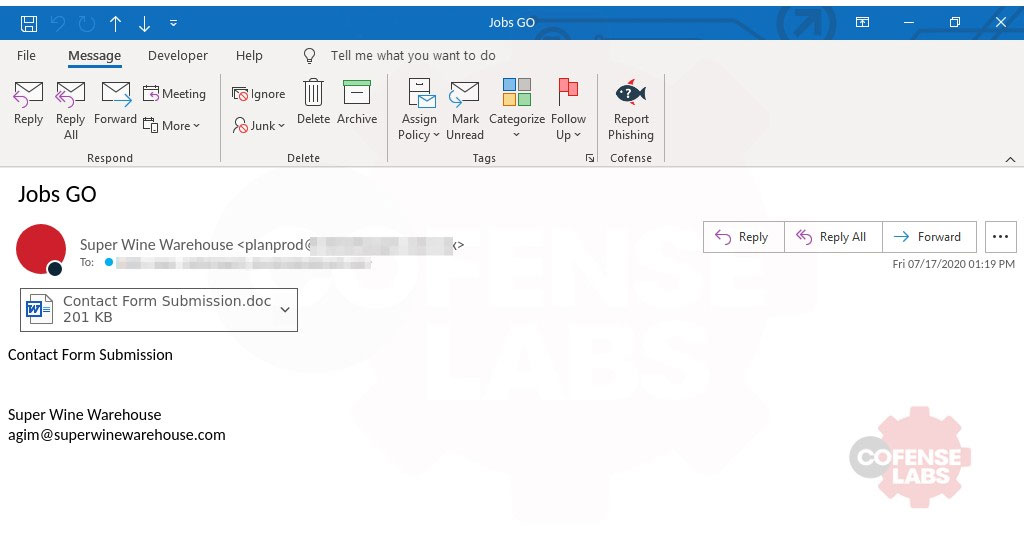1024x538 pixels.
Task: Click Reply in the message header
Action: pyautogui.click(x=743, y=237)
